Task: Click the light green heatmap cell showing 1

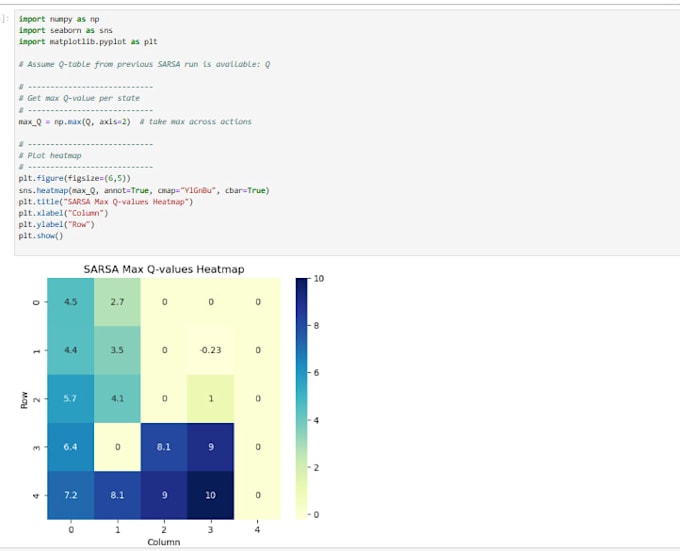Action: click(210, 398)
